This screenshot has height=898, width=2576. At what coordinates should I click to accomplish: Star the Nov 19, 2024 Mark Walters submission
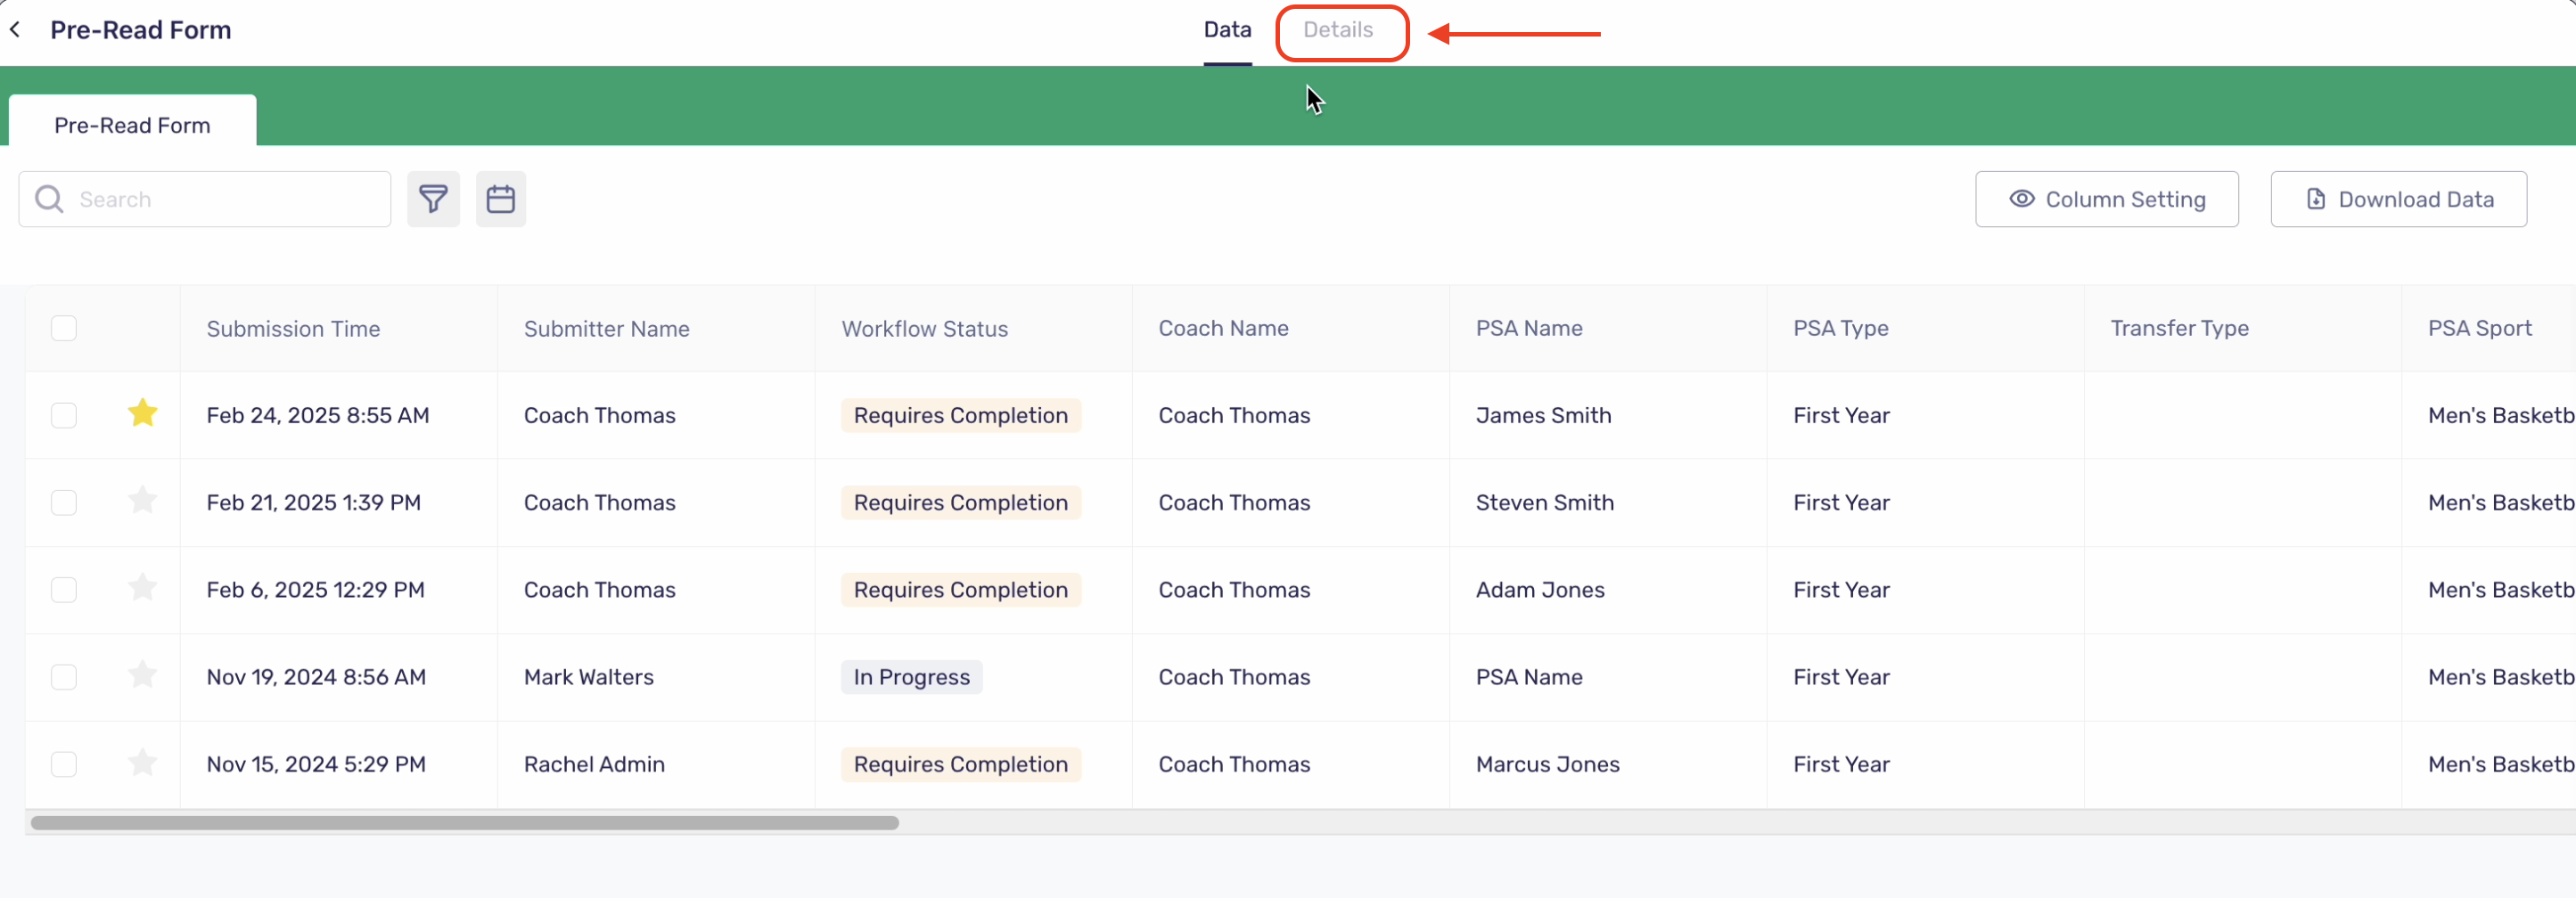[x=141, y=676]
